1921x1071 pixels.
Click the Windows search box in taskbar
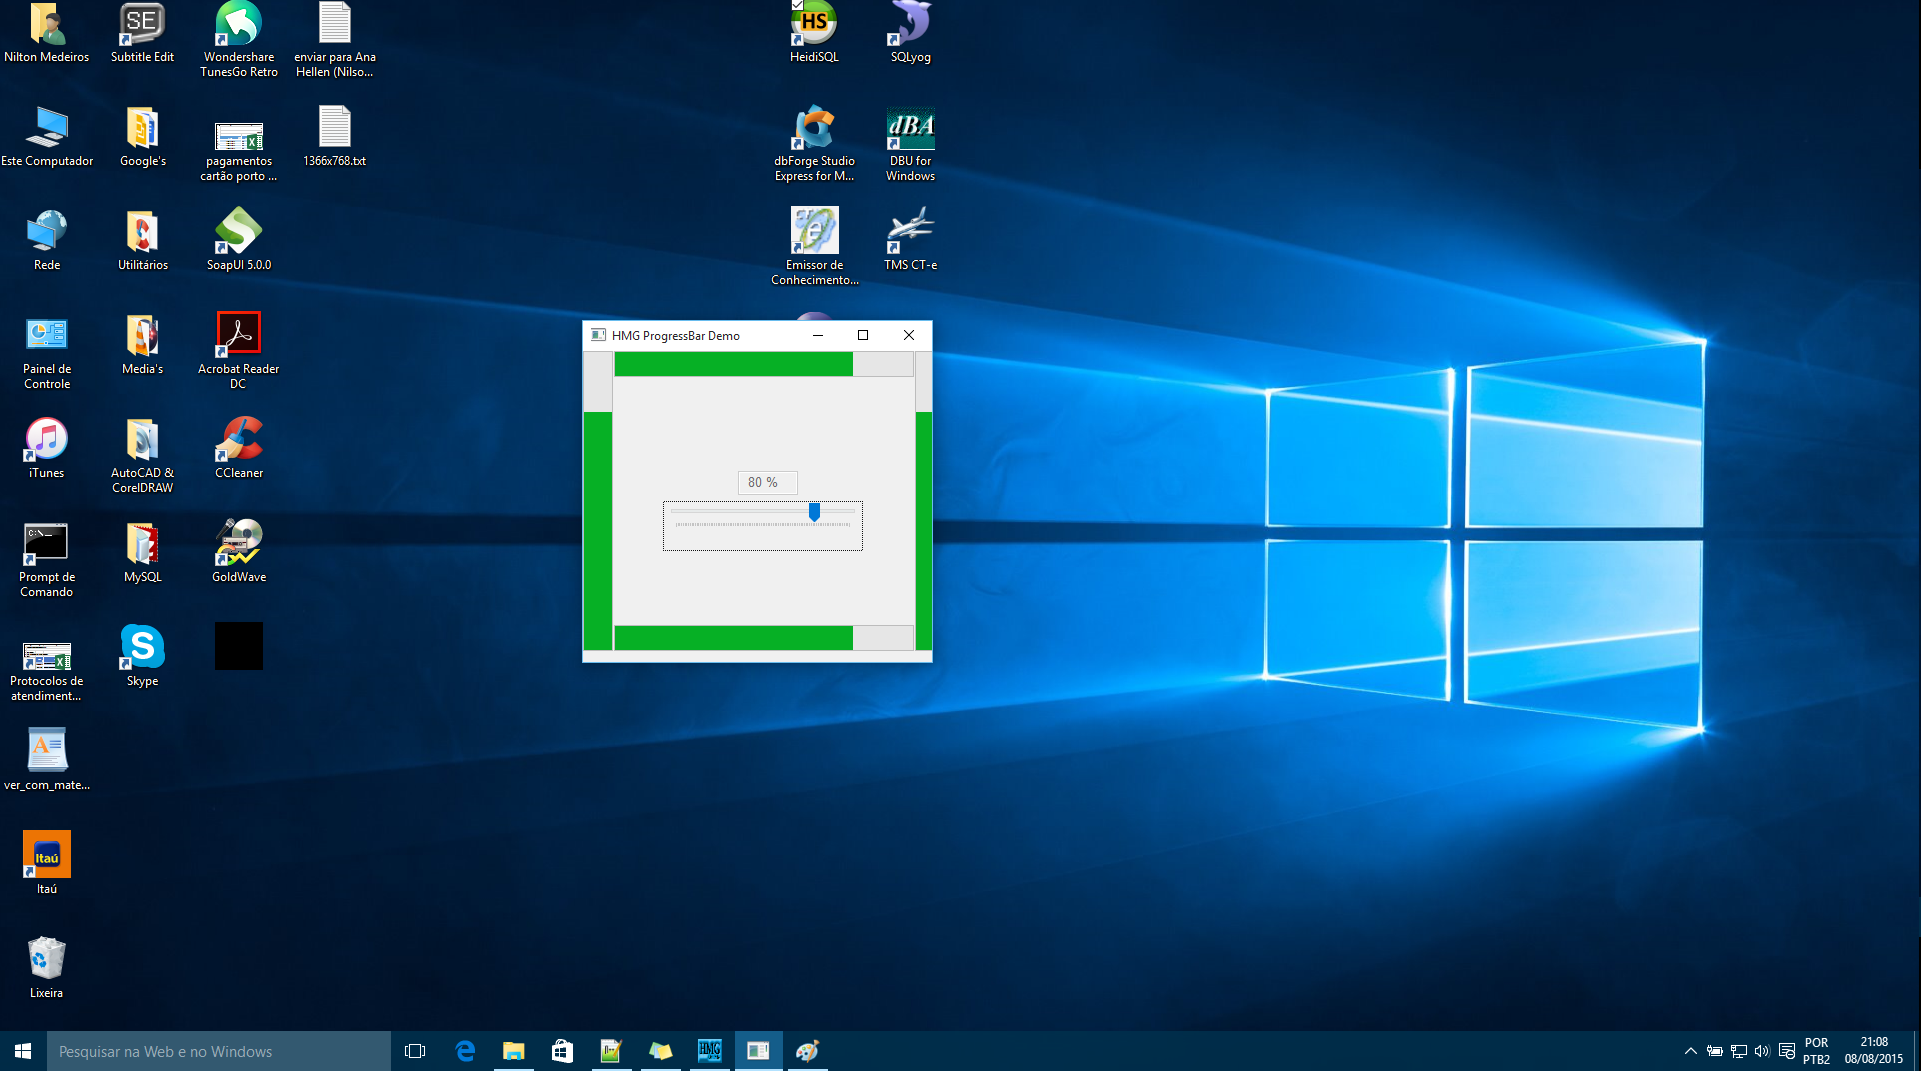click(218, 1051)
